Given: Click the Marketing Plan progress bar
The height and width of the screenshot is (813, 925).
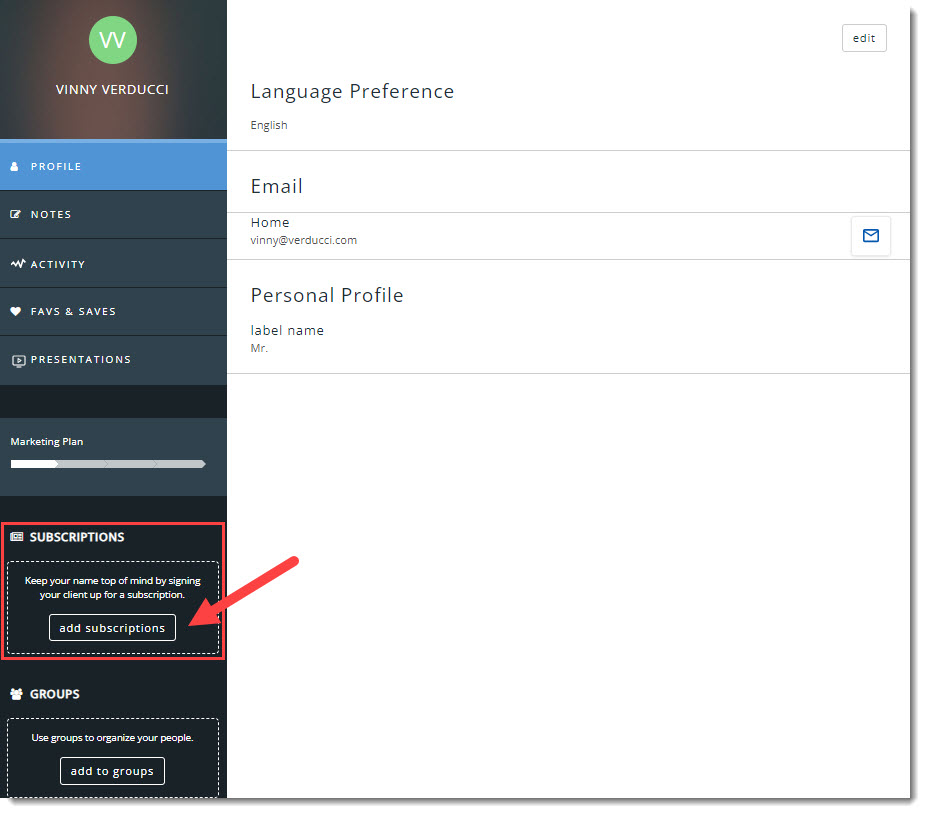Looking at the screenshot, I should [x=108, y=464].
